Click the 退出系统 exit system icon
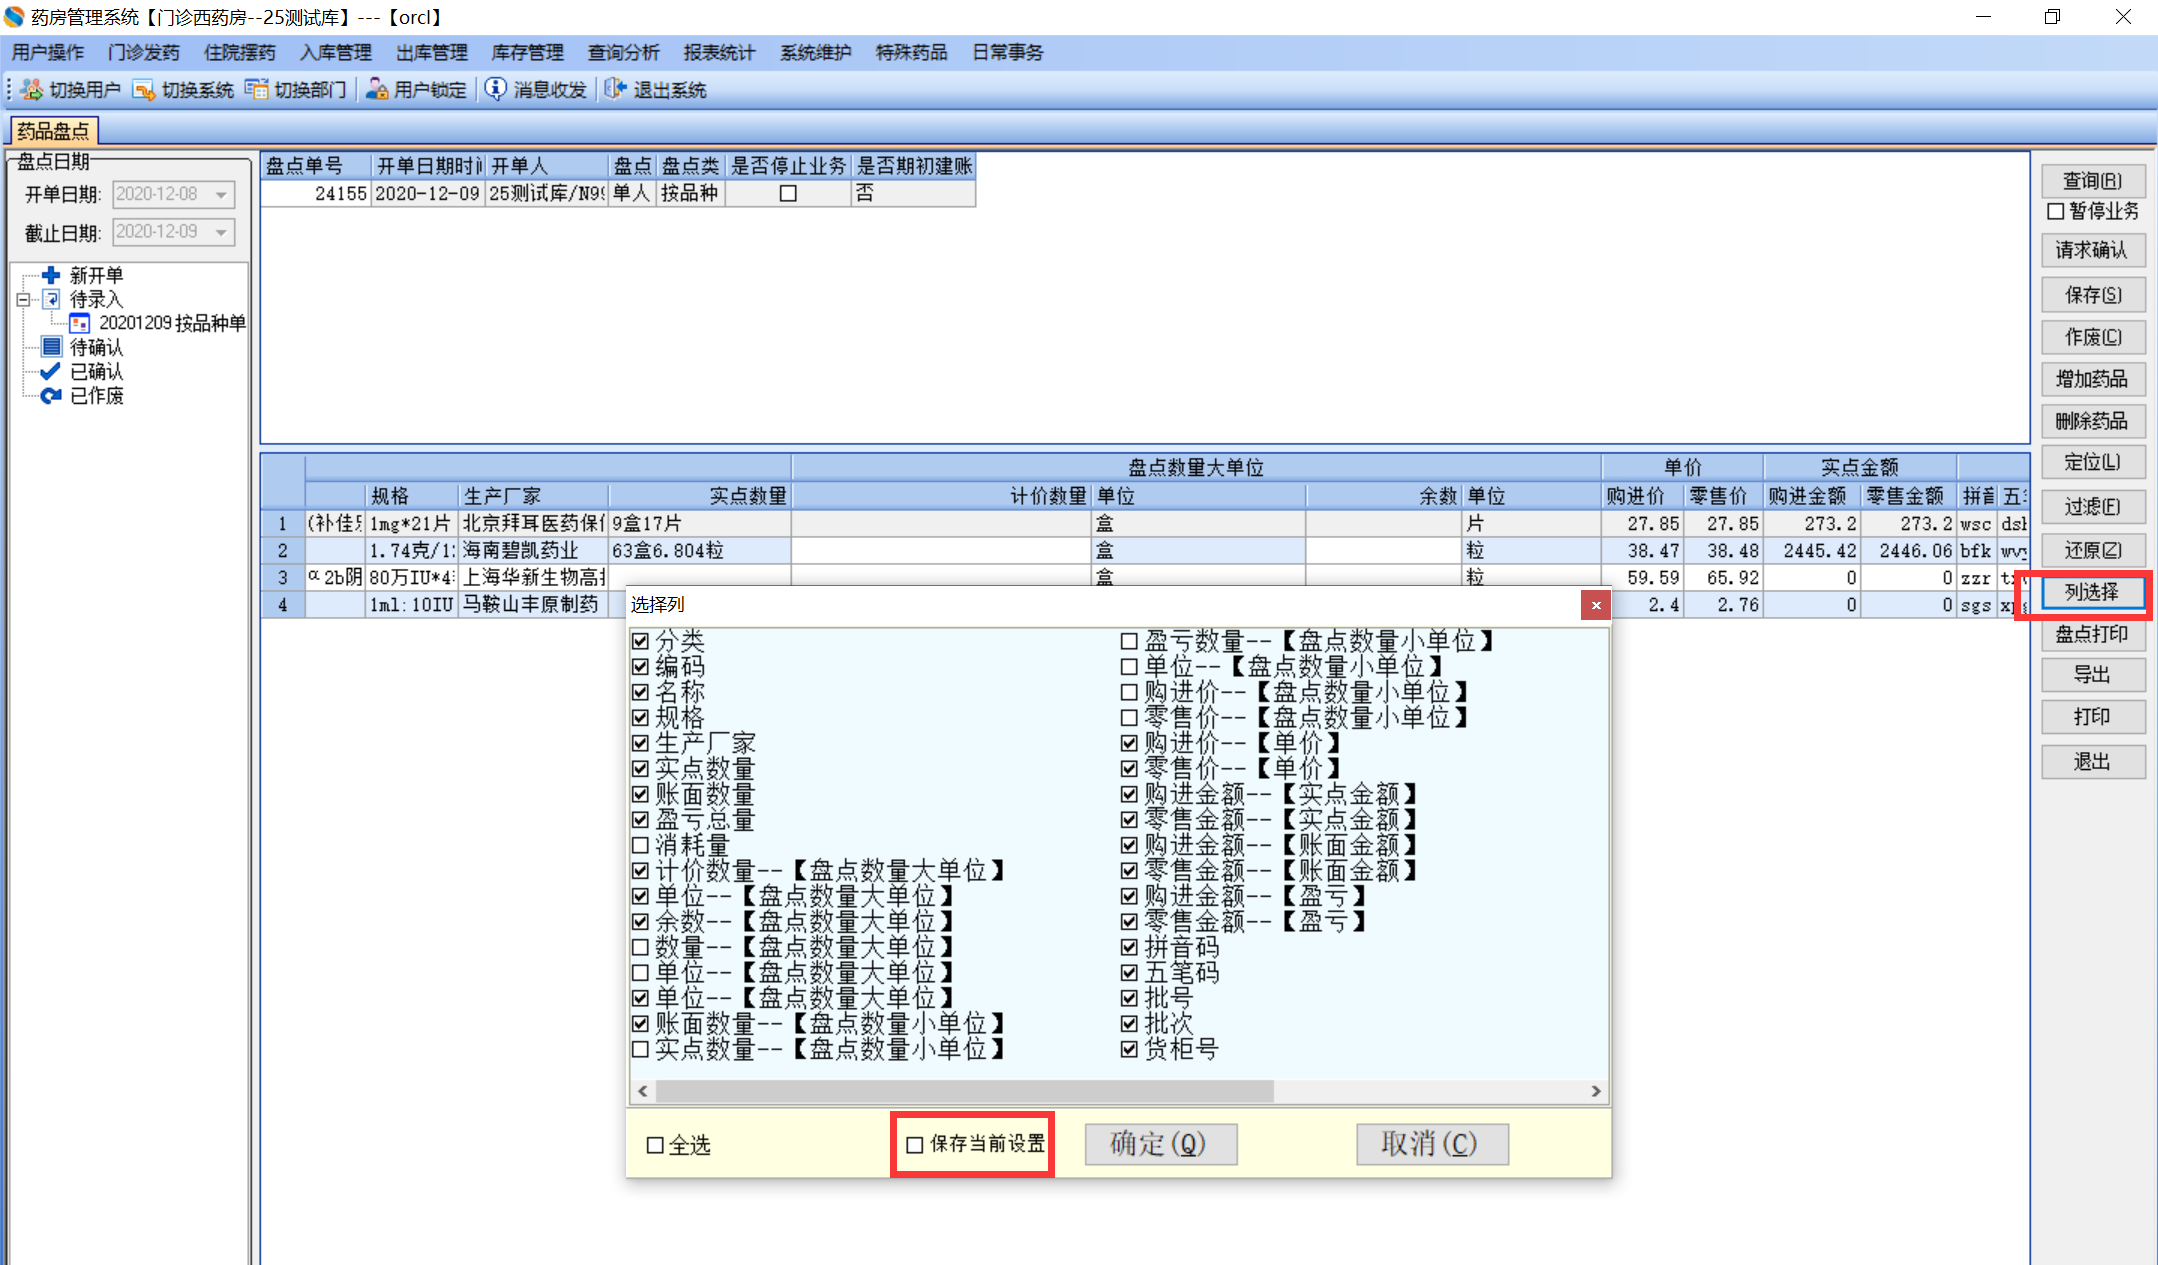2158x1265 pixels. click(615, 90)
